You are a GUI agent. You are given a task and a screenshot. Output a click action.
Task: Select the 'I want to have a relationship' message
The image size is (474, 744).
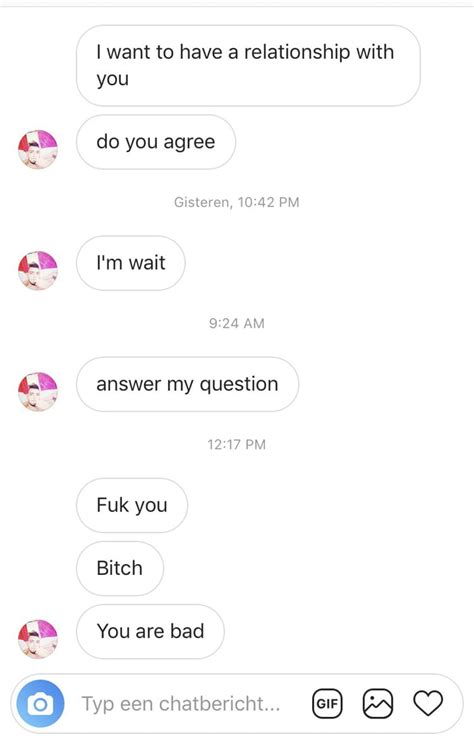pyautogui.click(x=248, y=65)
